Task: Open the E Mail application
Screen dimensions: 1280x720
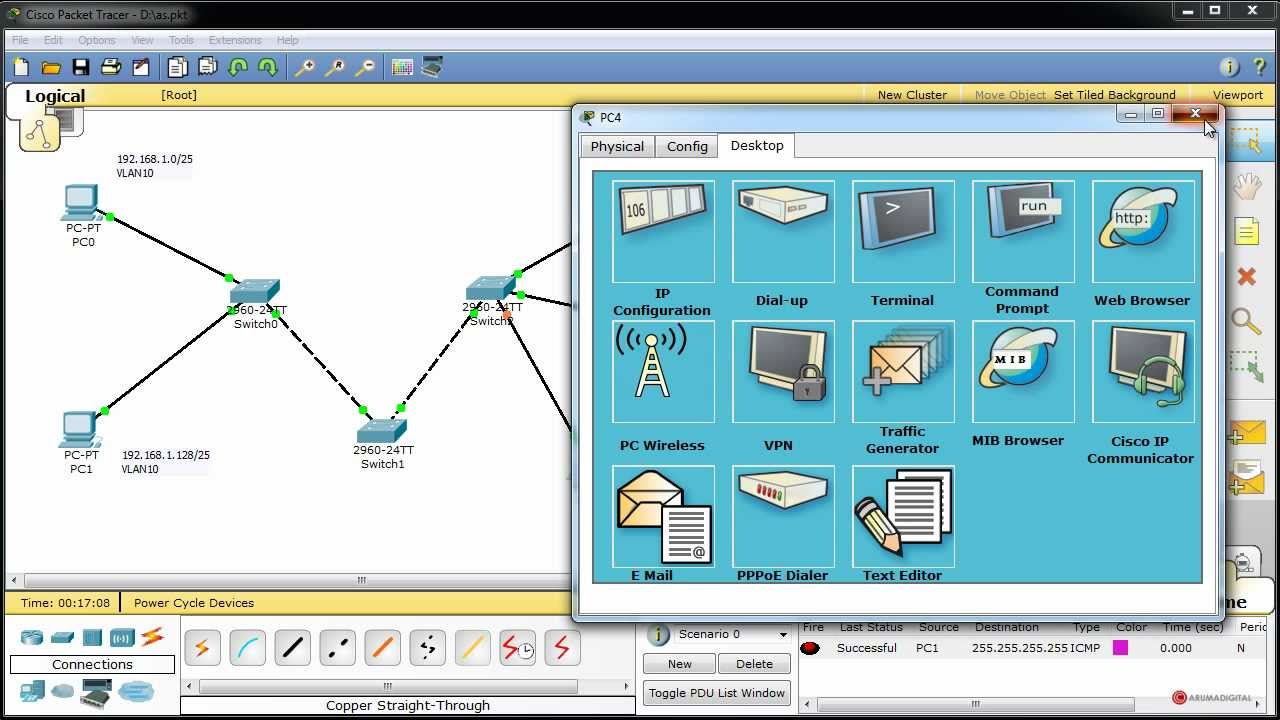Action: click(663, 516)
